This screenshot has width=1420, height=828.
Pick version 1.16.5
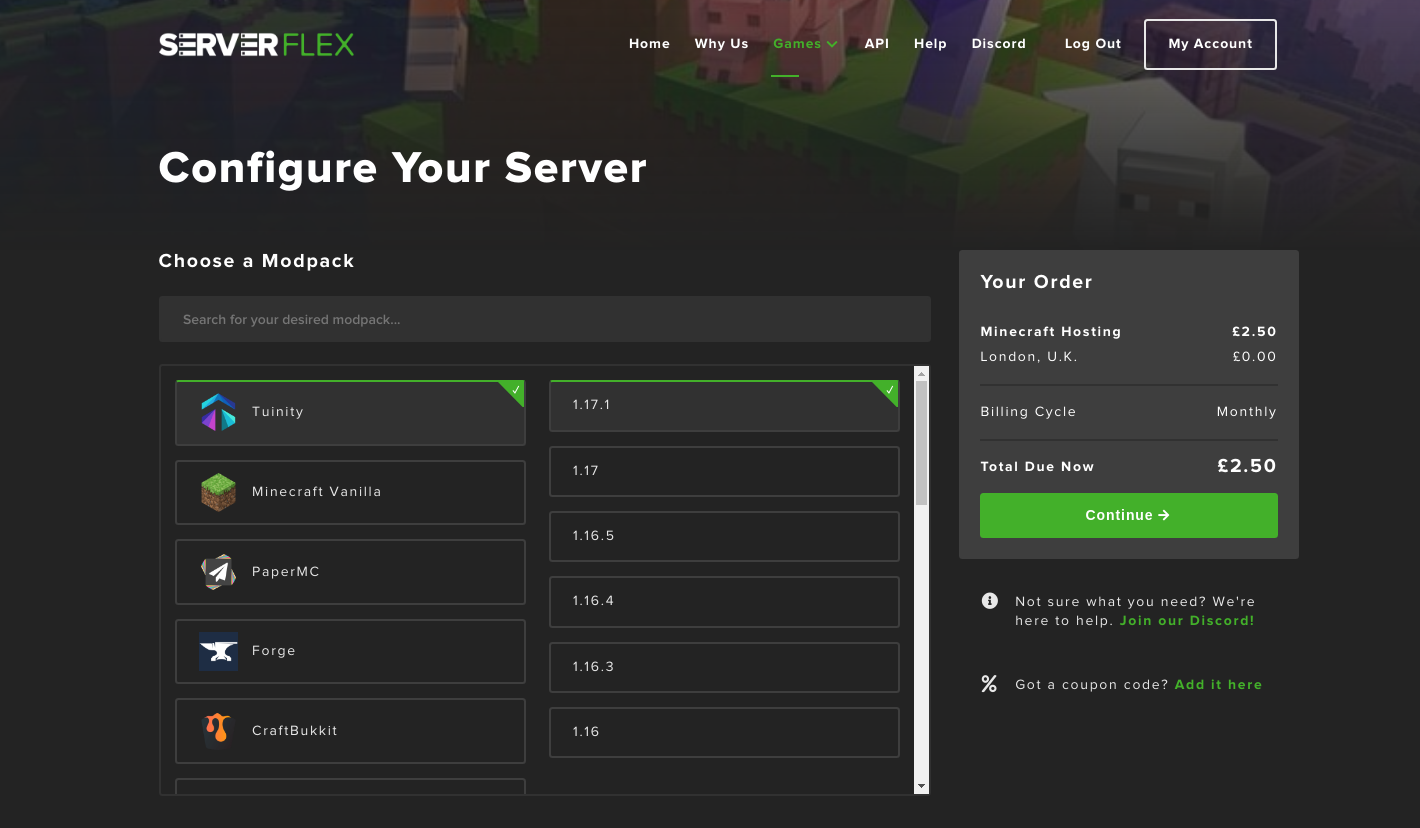point(724,536)
